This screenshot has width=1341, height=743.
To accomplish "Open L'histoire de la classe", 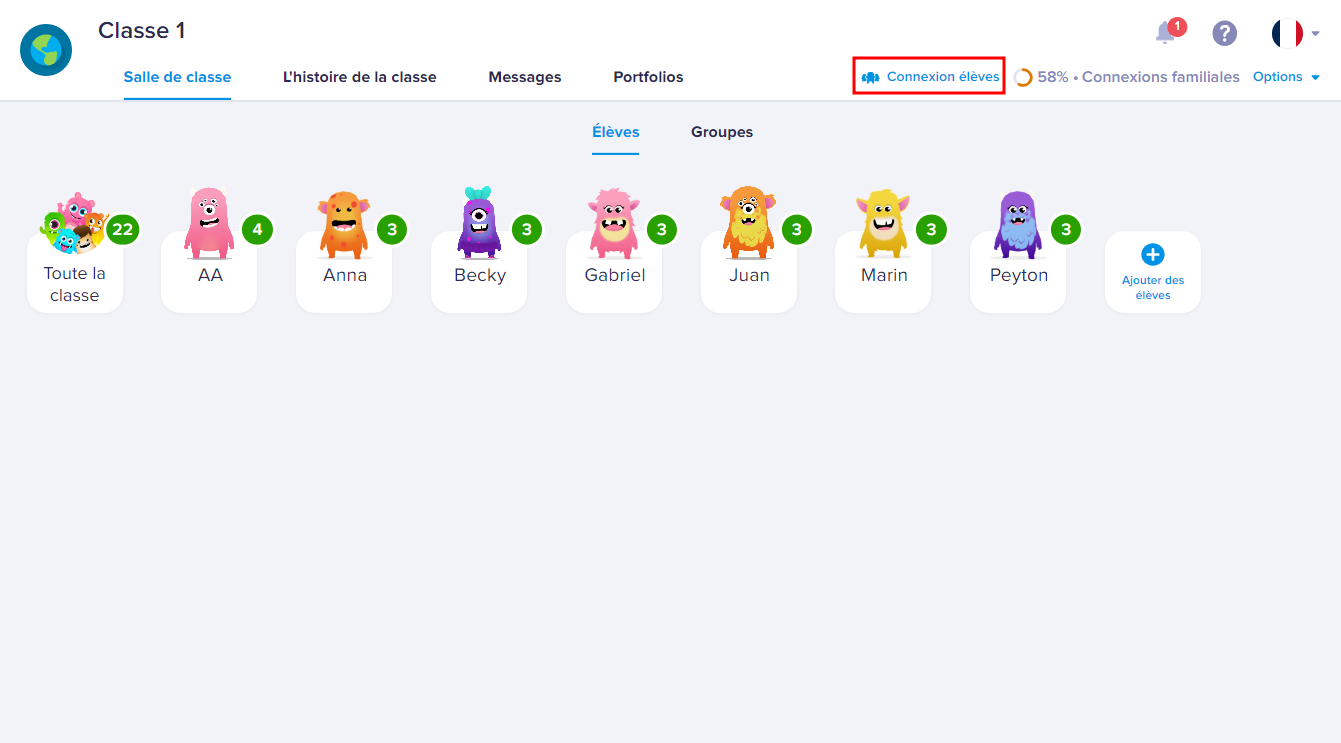I will tap(360, 76).
